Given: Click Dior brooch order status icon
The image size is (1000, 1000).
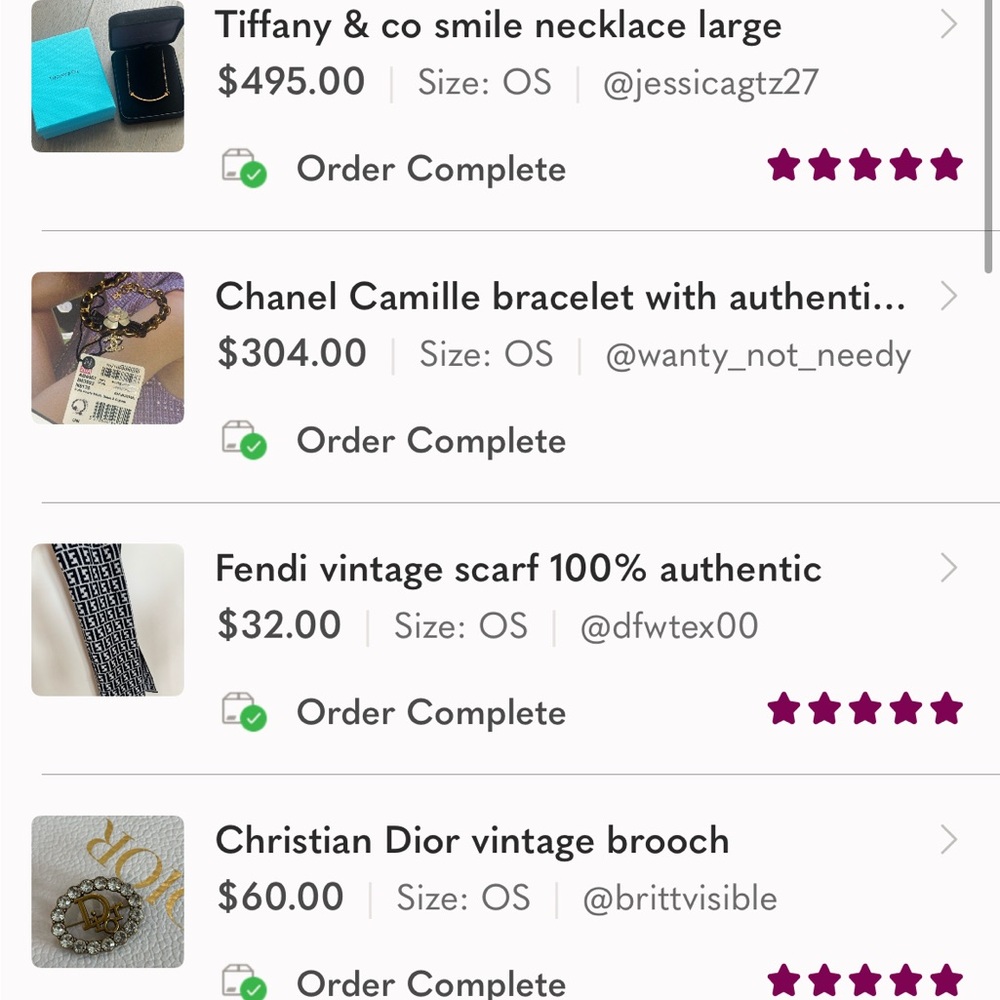Looking at the screenshot, I should tap(243, 982).
